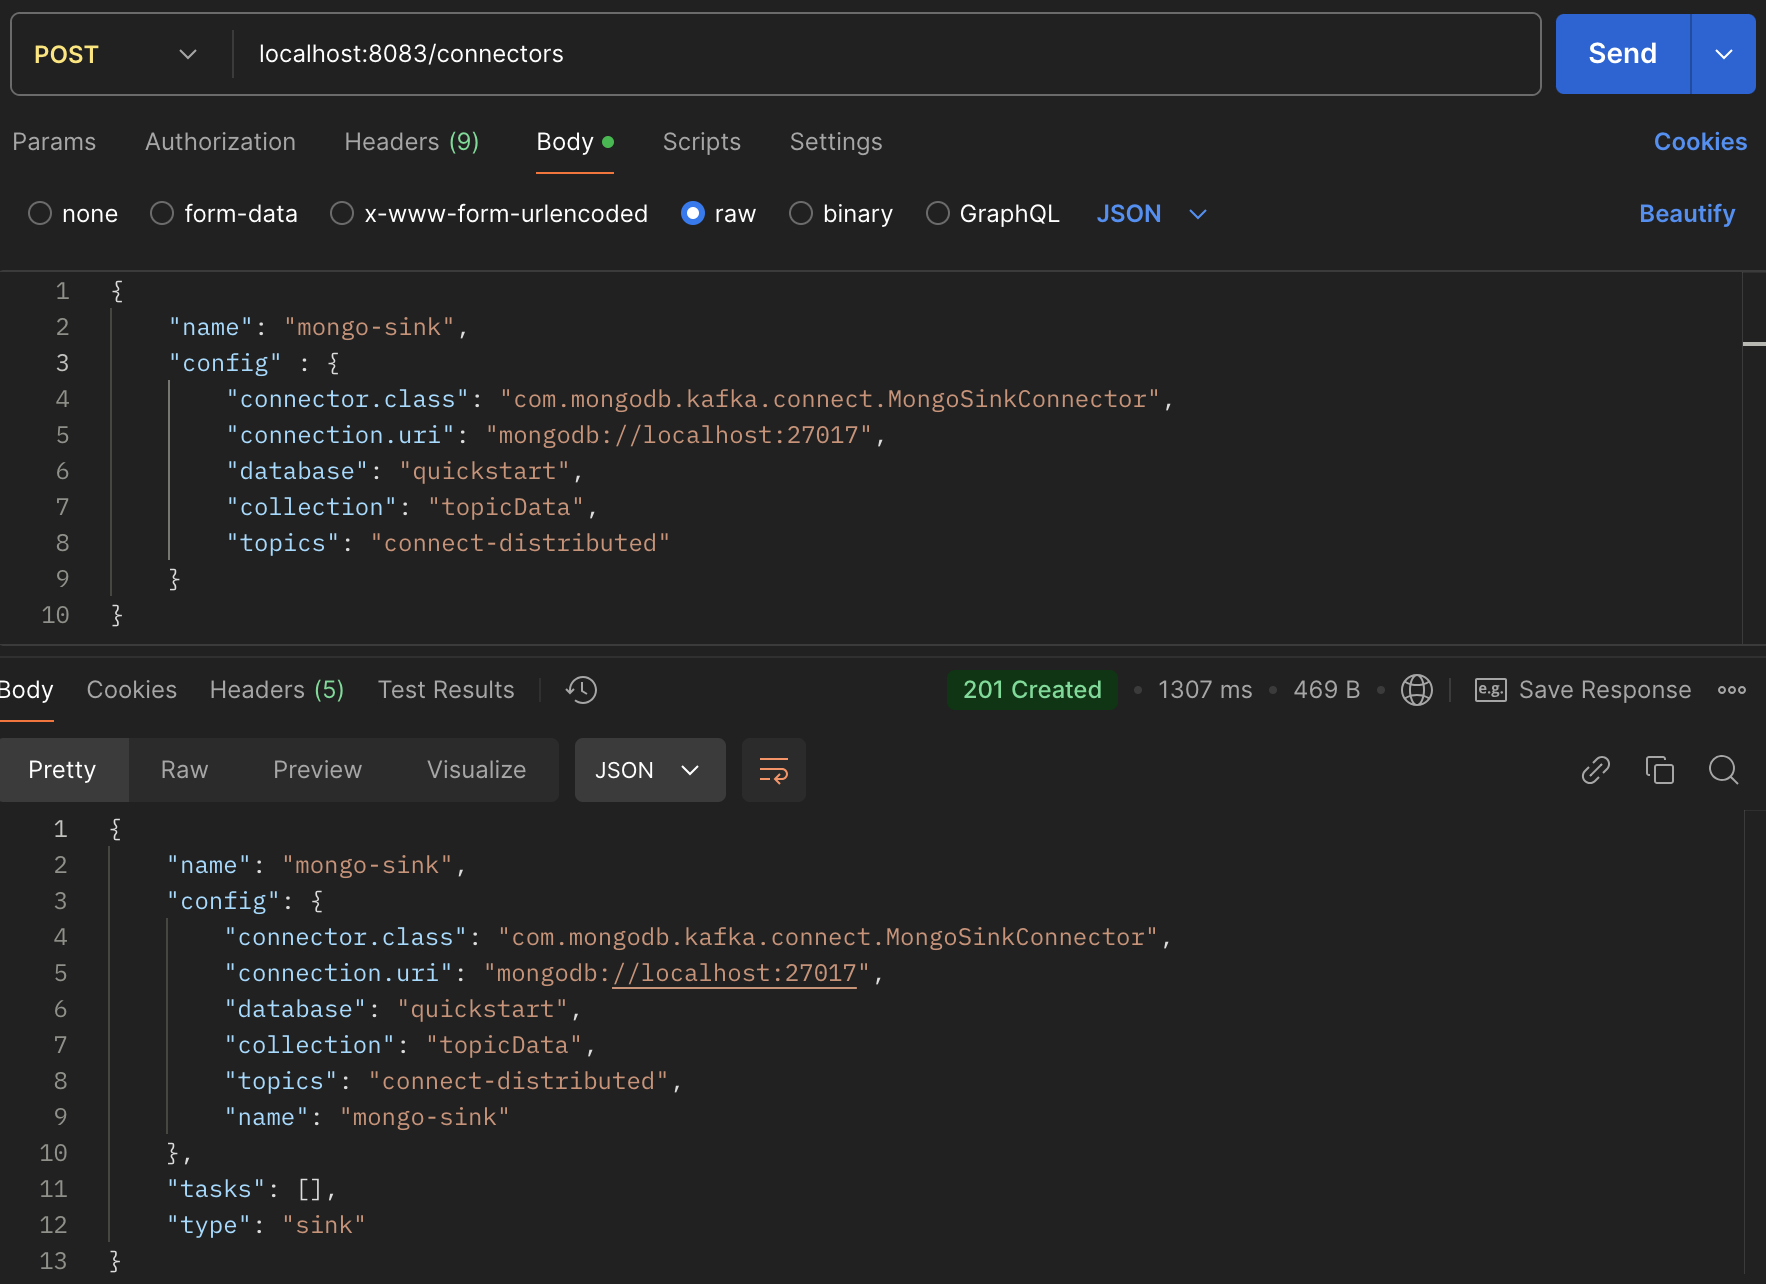Viewport: 1766px width, 1284px height.
Task: Open the request body JSON format dropdown
Action: (1152, 214)
